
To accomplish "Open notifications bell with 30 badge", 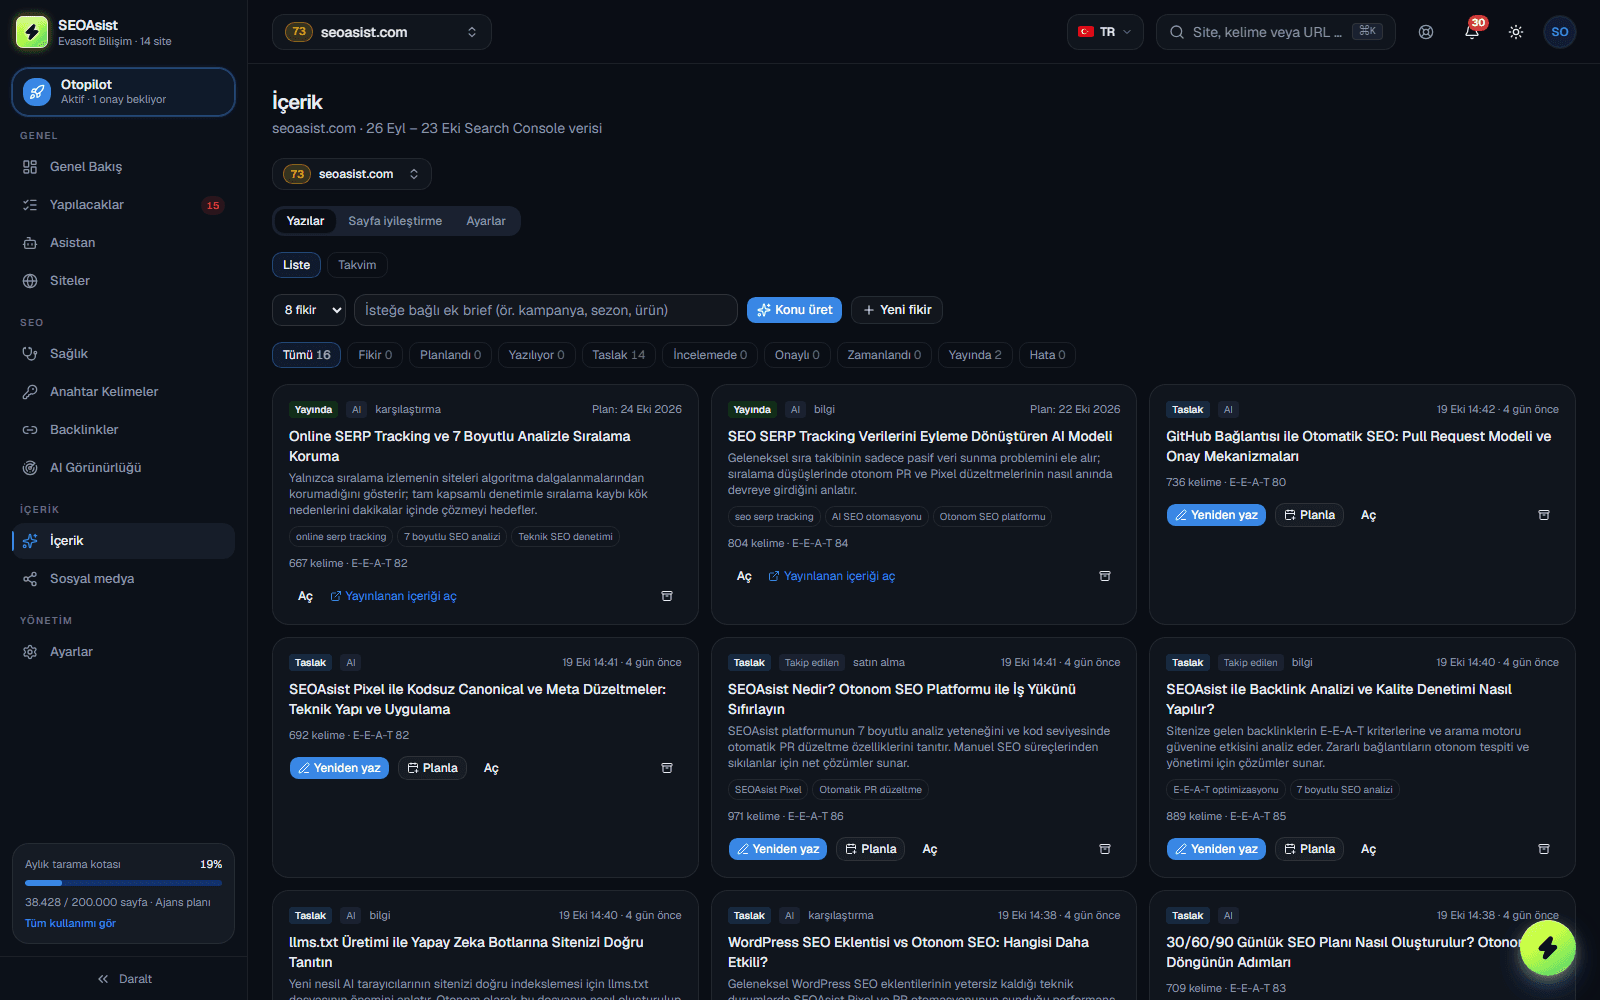I will pos(1472,32).
